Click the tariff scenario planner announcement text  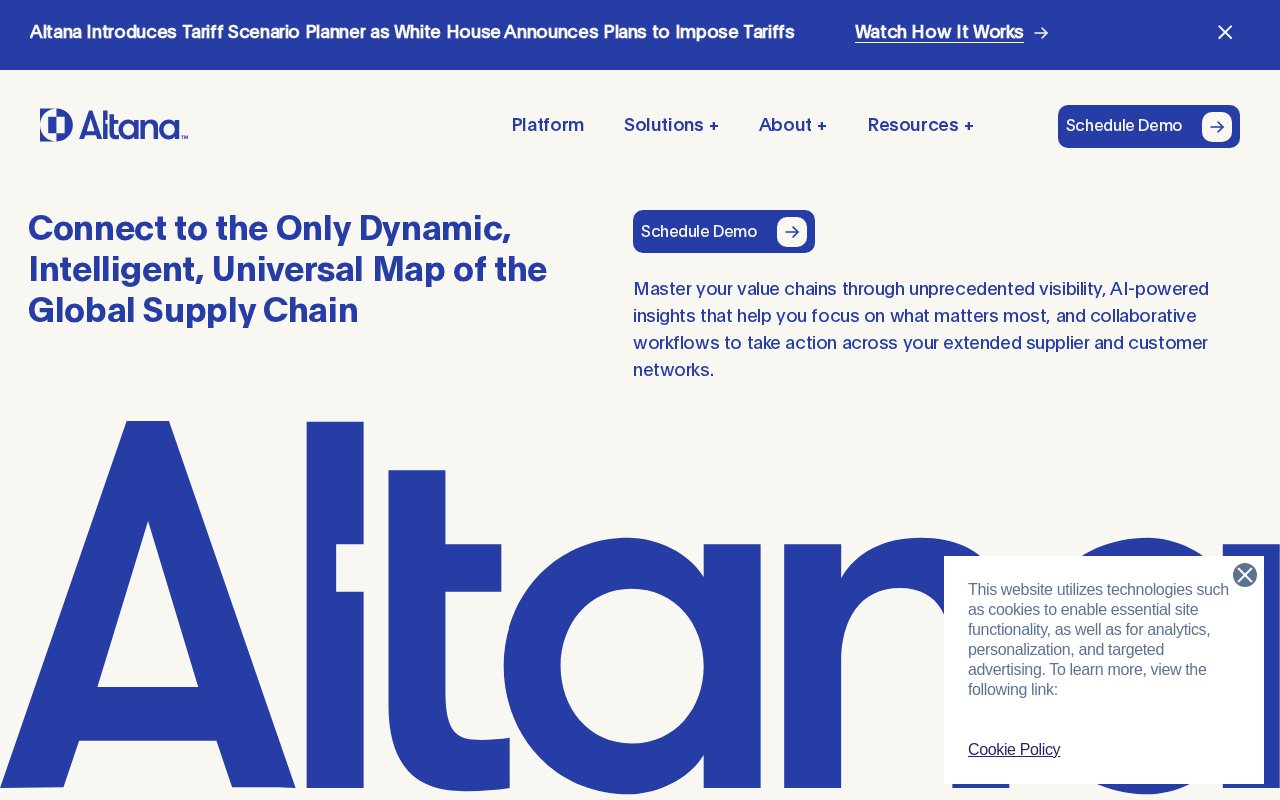tap(412, 32)
